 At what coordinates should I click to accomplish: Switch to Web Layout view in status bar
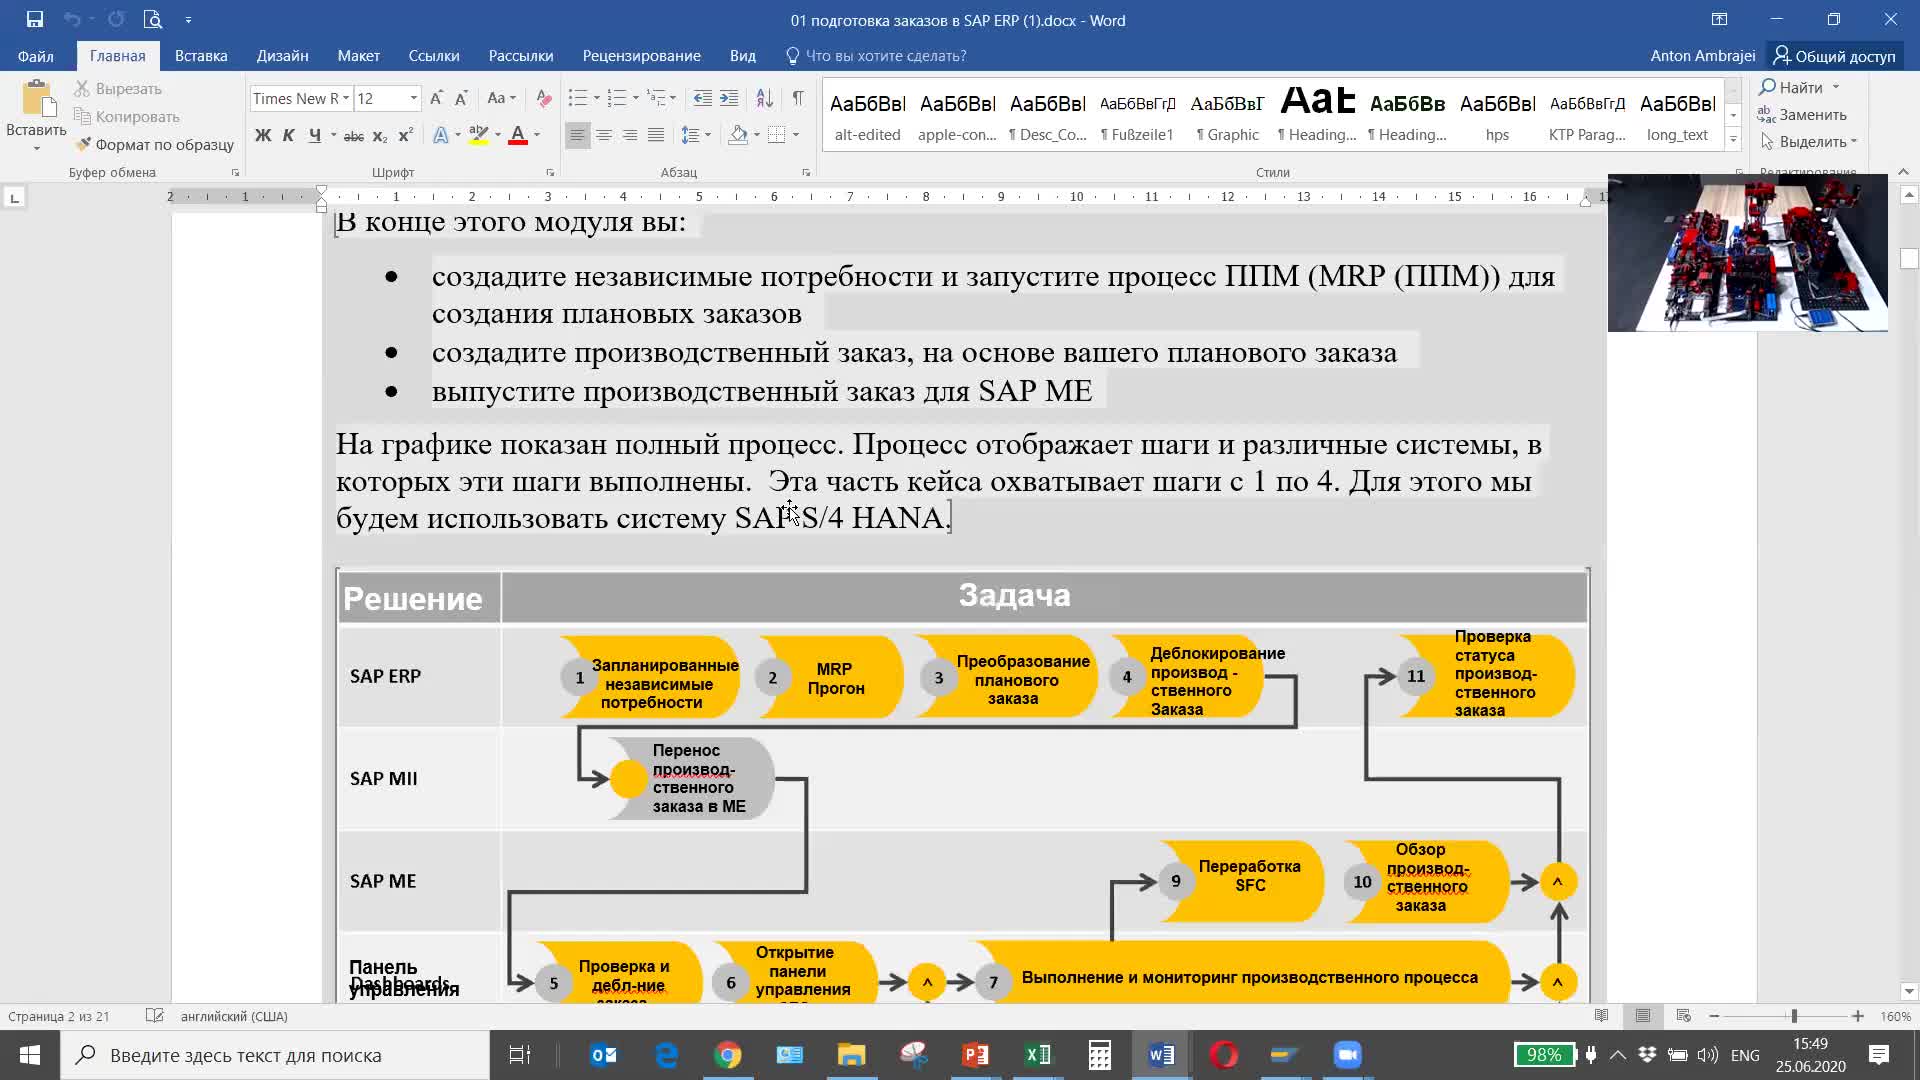(1683, 1016)
